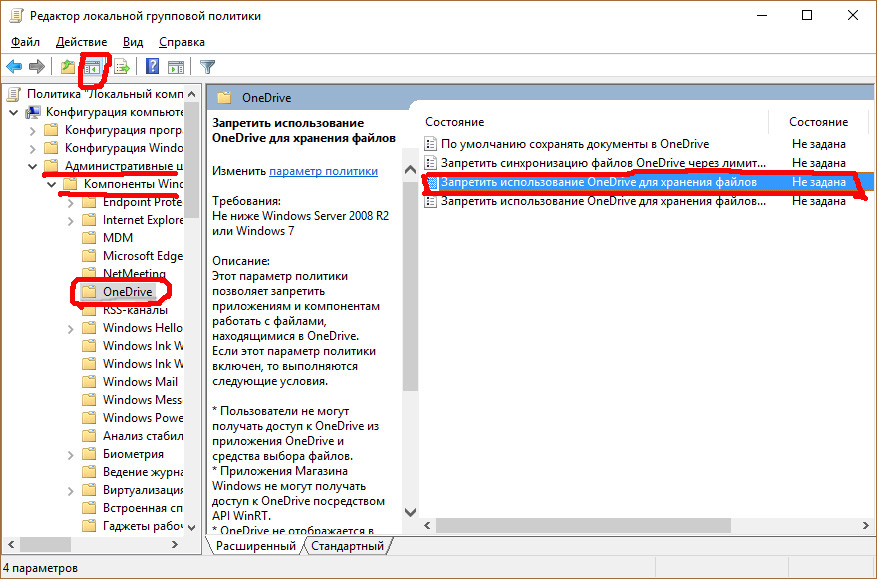Select the Microsoft Edge folder

click(x=143, y=256)
